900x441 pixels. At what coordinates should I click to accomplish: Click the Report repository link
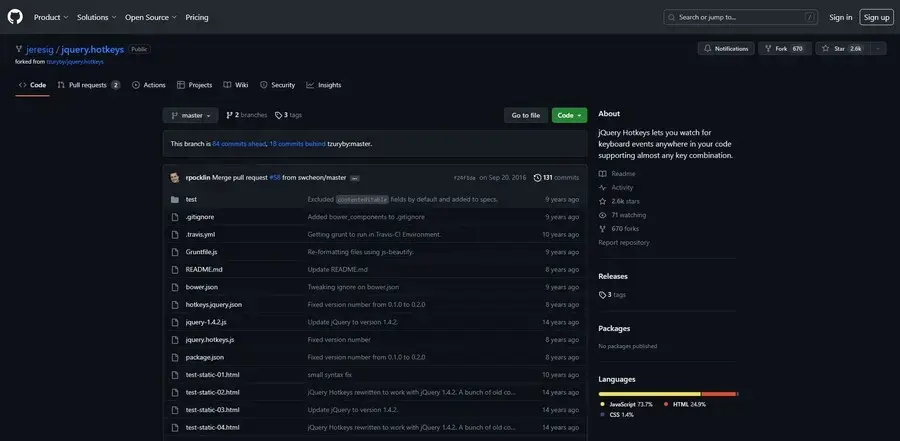coord(624,243)
